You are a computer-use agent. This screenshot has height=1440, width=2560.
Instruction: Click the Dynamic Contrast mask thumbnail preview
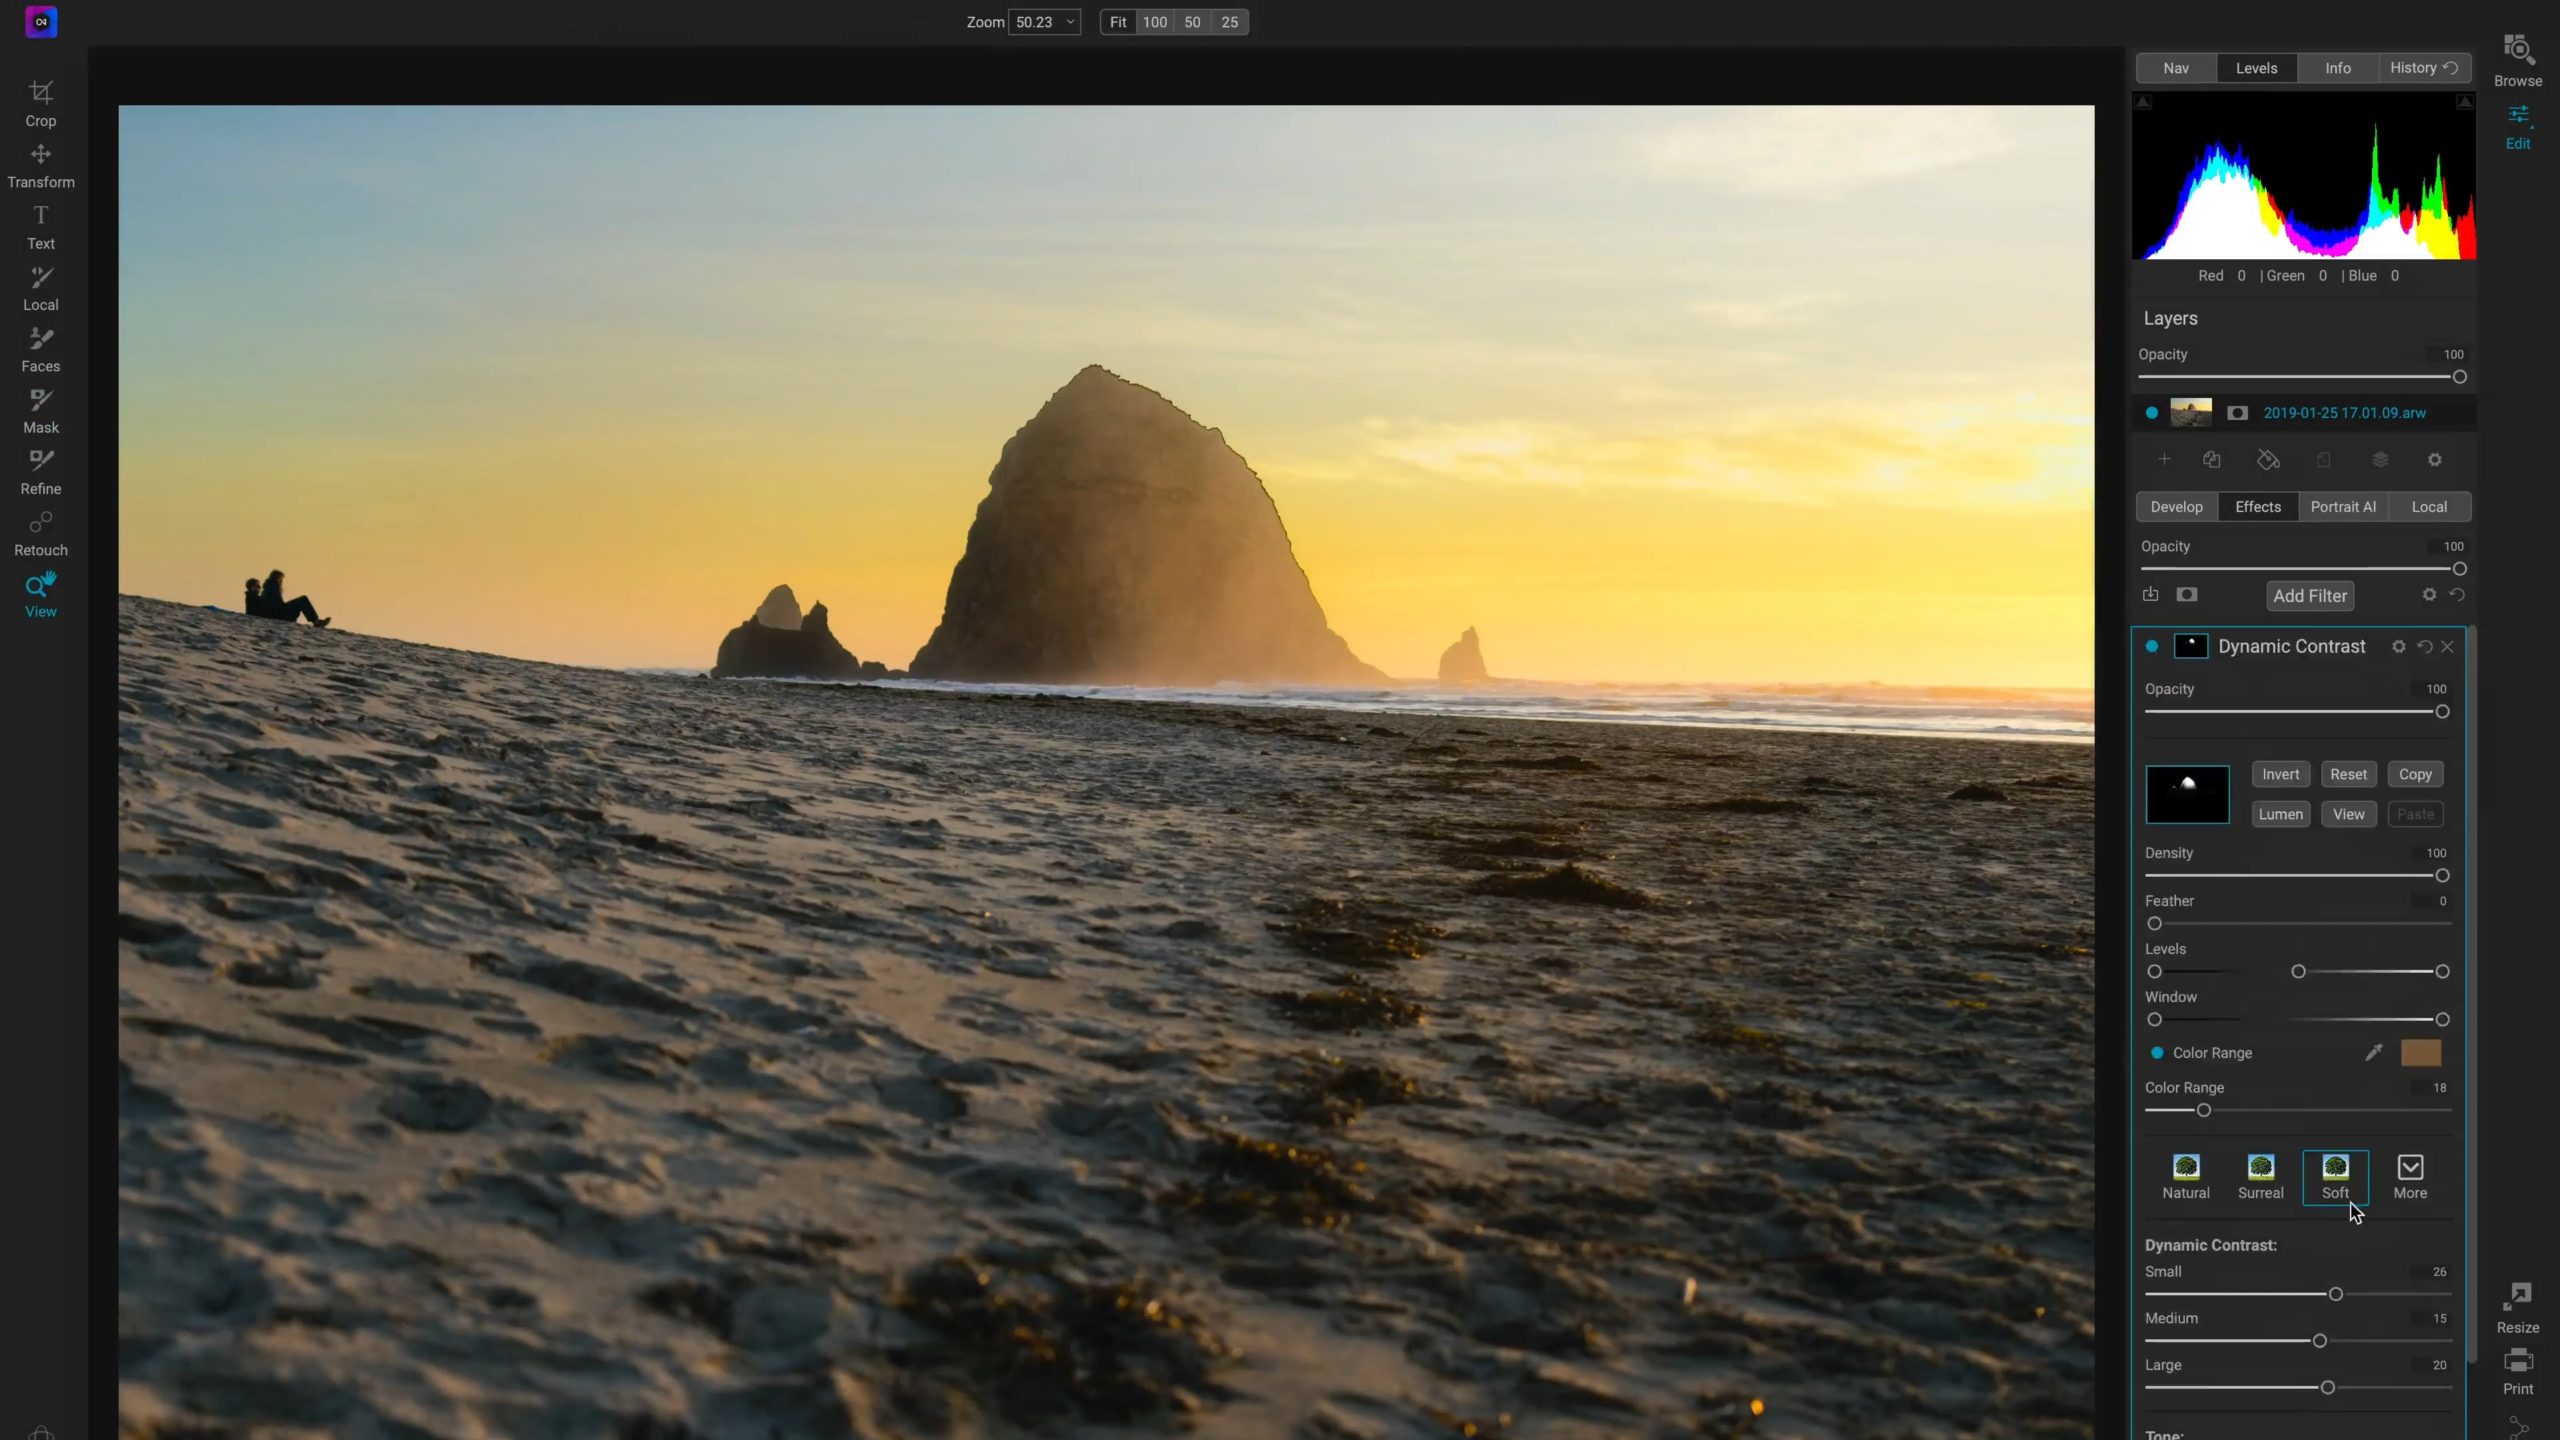click(x=2187, y=794)
